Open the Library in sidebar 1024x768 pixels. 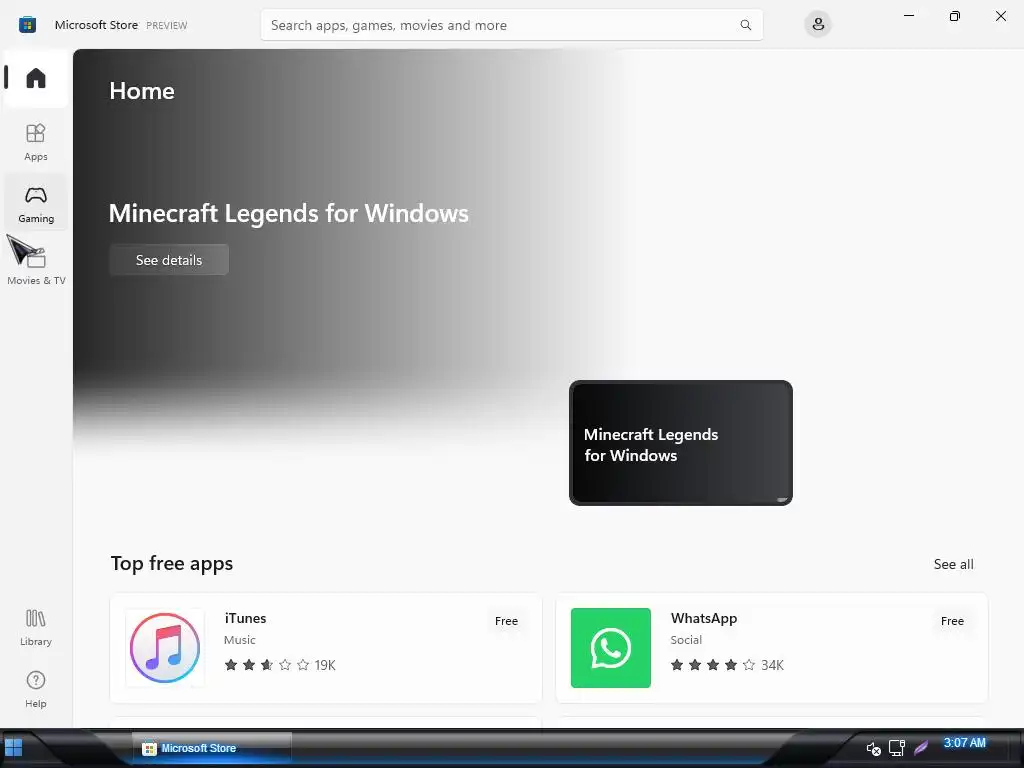(36, 627)
